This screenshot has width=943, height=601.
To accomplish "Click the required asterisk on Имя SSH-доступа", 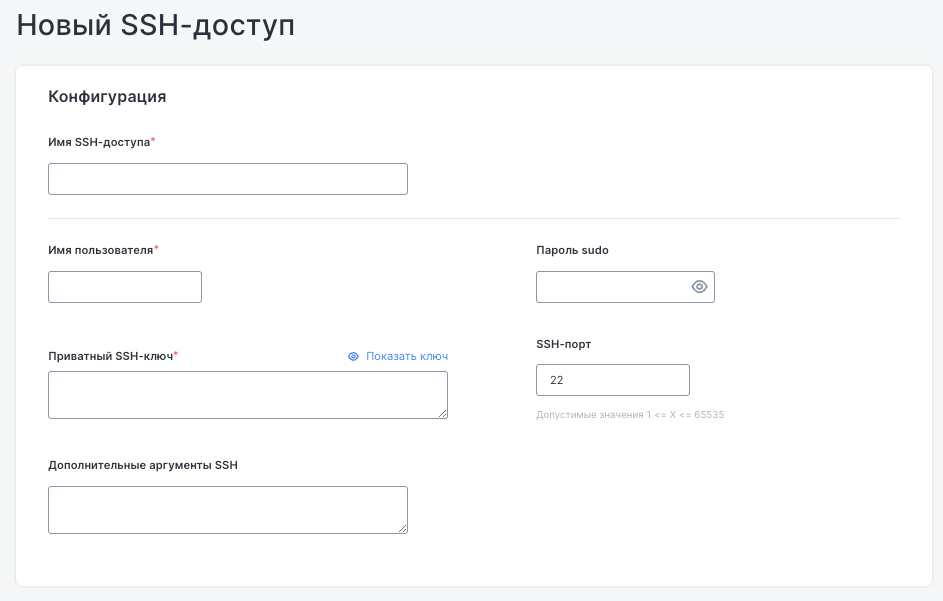I will [x=152, y=138].
